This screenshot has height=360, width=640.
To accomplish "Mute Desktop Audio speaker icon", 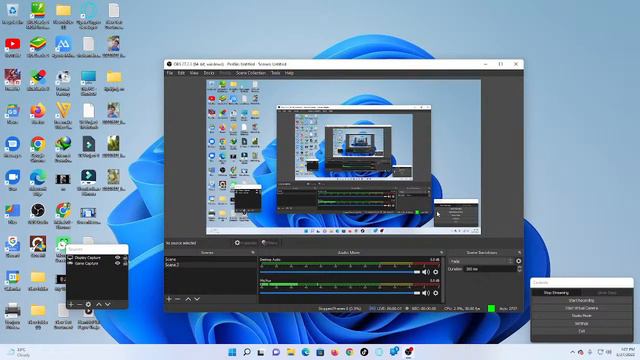I will click(x=426, y=272).
